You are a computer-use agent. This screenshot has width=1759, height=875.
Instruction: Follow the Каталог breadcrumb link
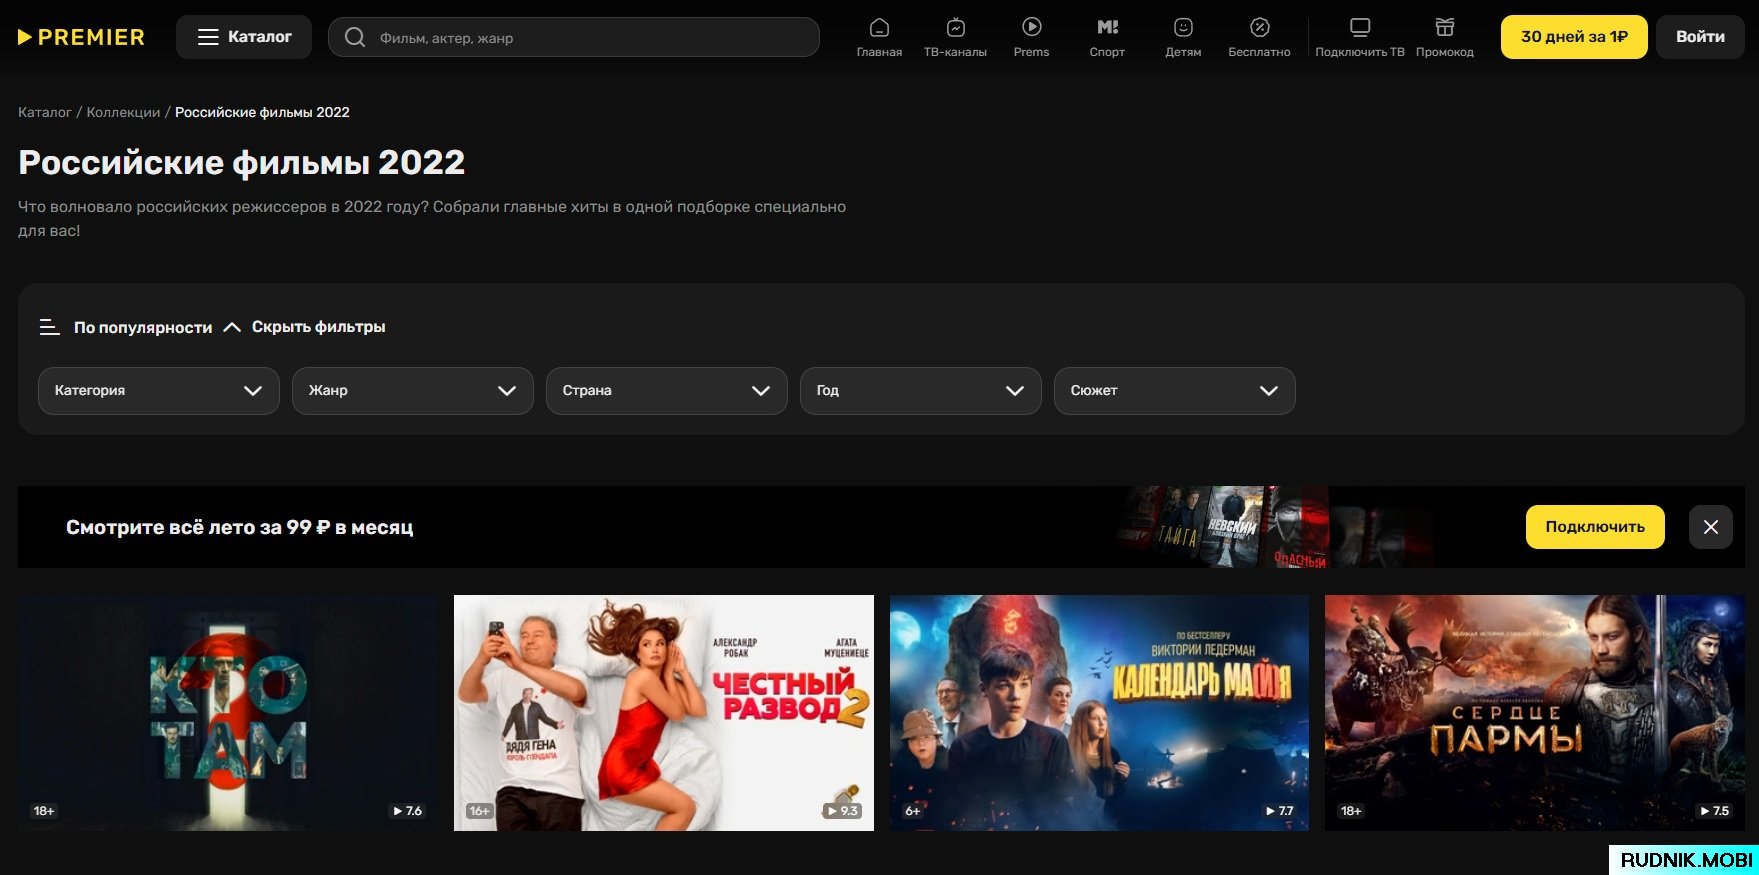[45, 112]
